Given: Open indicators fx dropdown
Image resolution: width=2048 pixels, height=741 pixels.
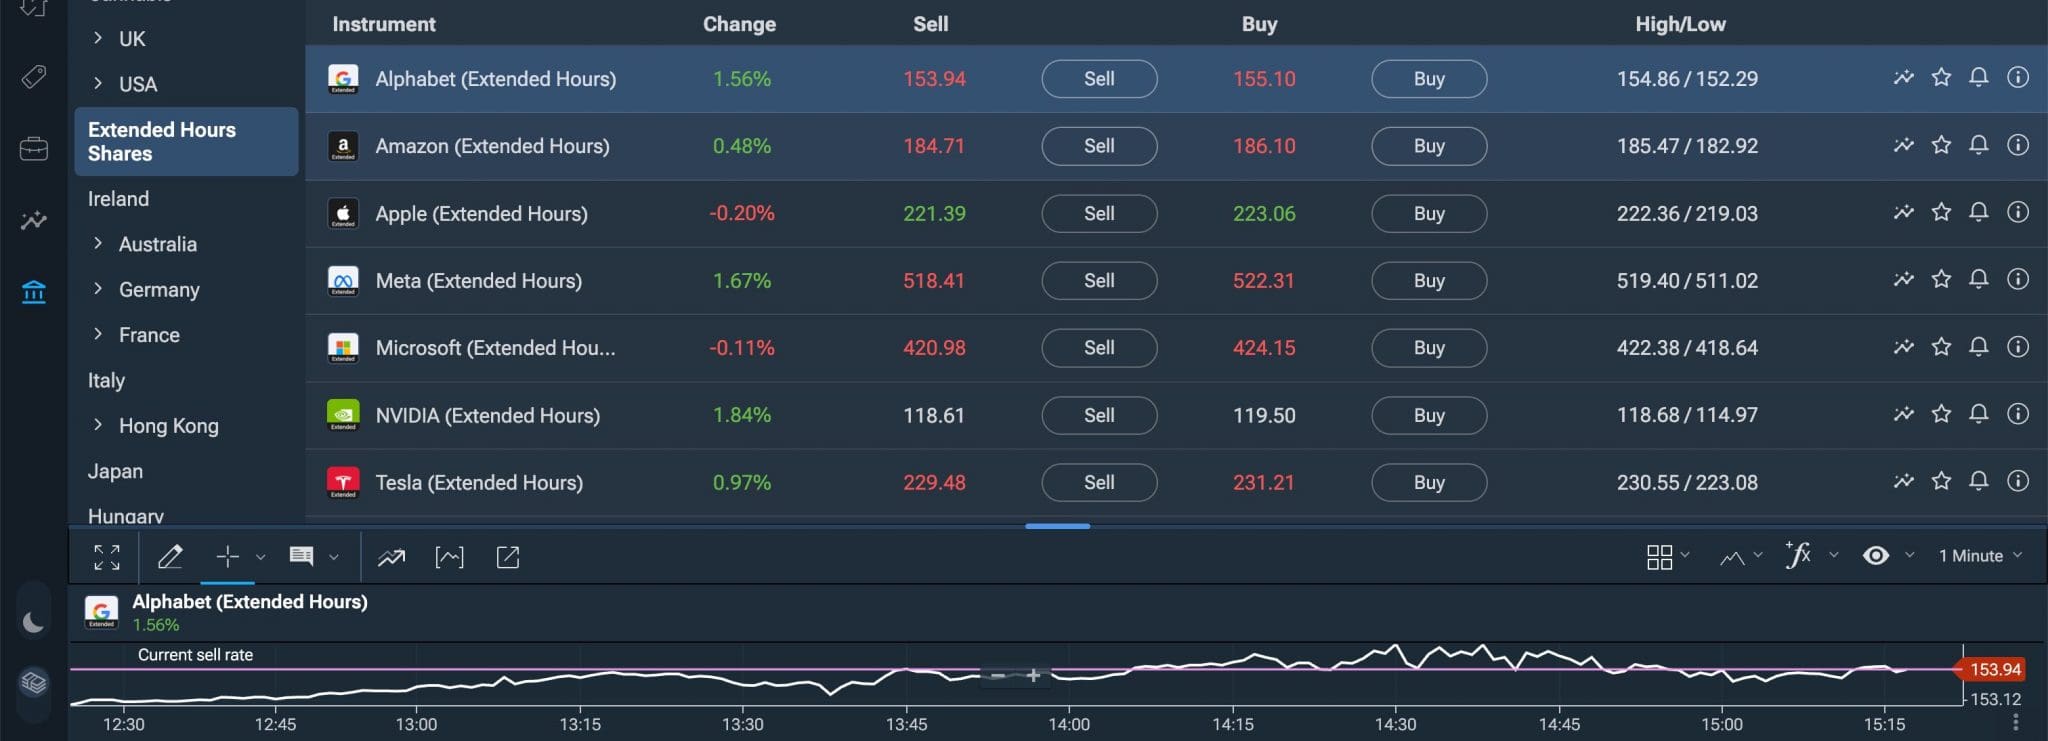Looking at the screenshot, I should (x=1810, y=555).
